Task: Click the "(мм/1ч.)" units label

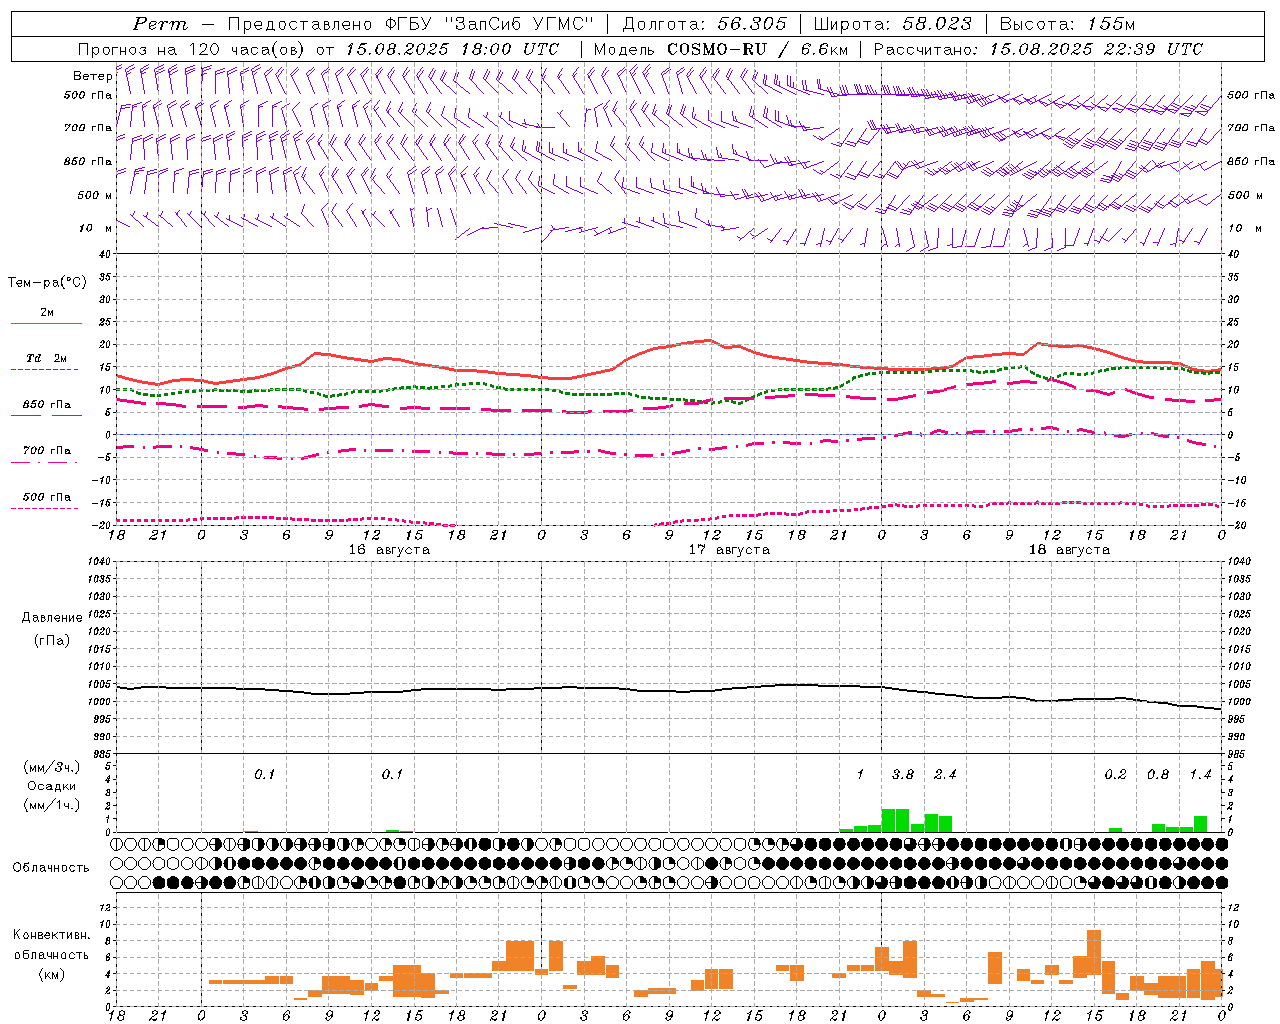Action: pyautogui.click(x=50, y=805)
